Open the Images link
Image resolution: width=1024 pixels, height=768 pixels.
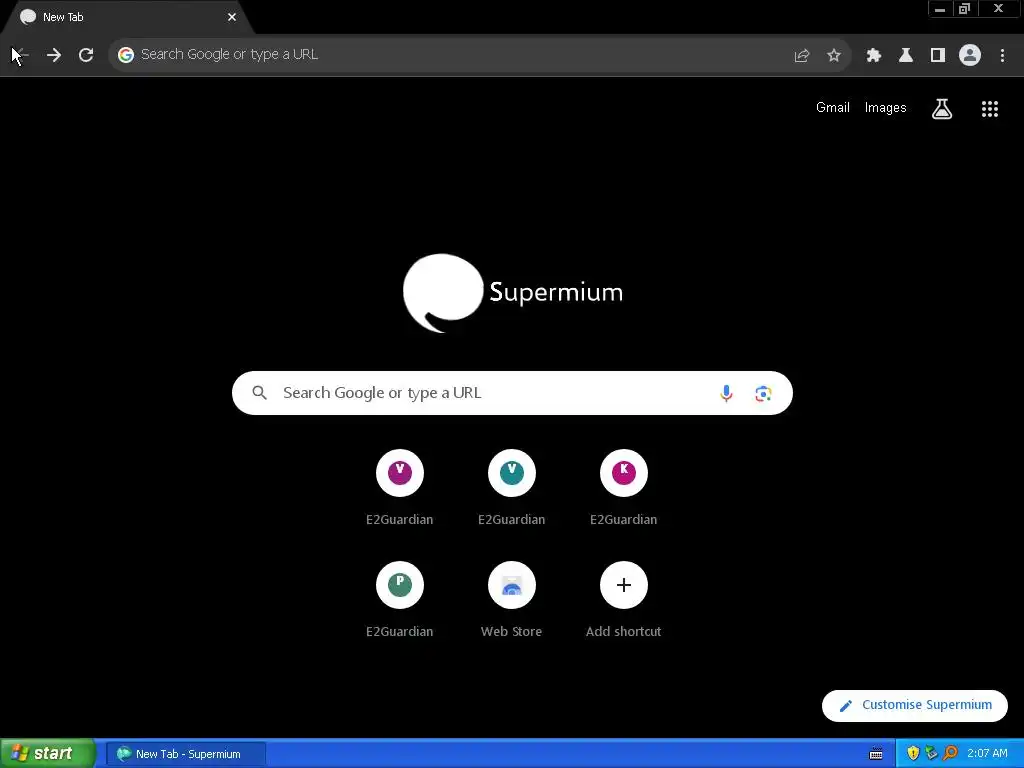tap(886, 108)
